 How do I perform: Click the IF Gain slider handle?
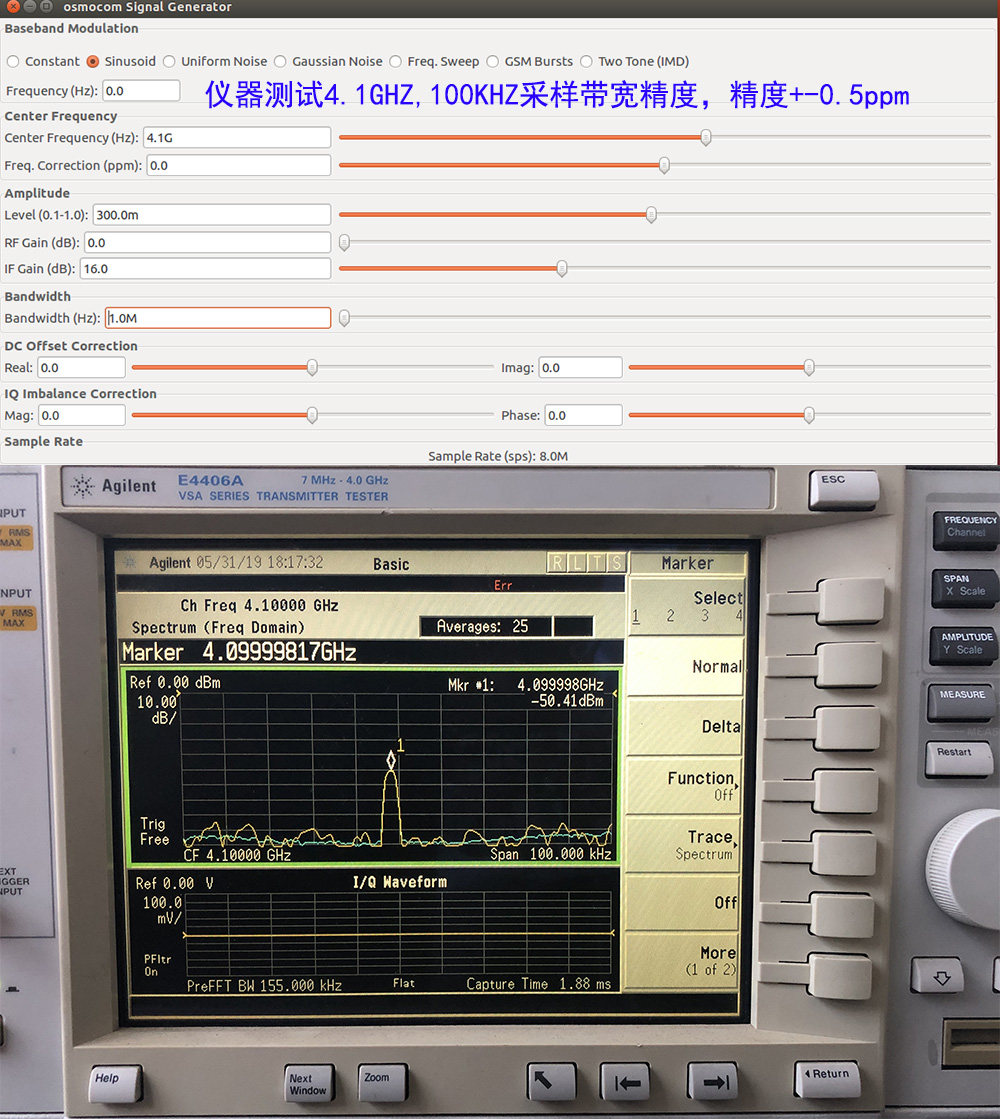click(x=562, y=268)
